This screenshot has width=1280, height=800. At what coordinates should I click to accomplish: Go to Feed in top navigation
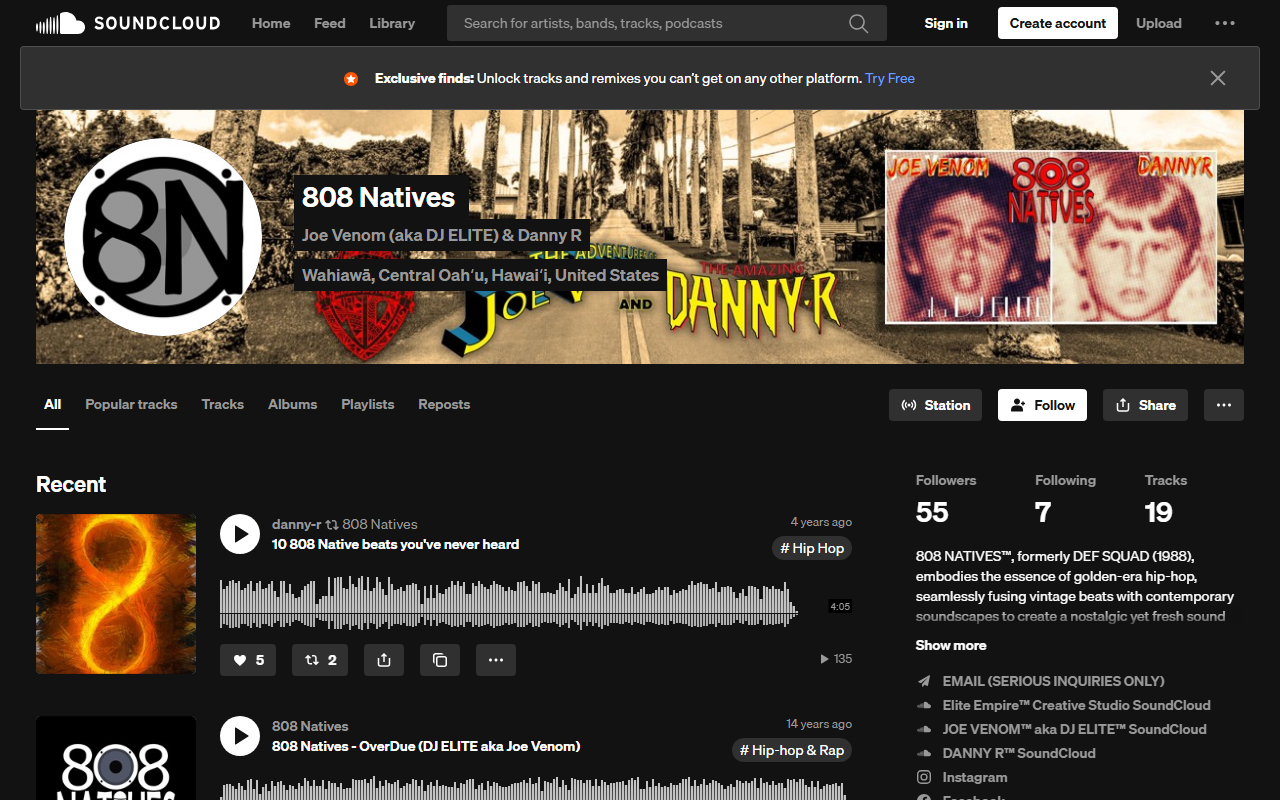click(329, 23)
